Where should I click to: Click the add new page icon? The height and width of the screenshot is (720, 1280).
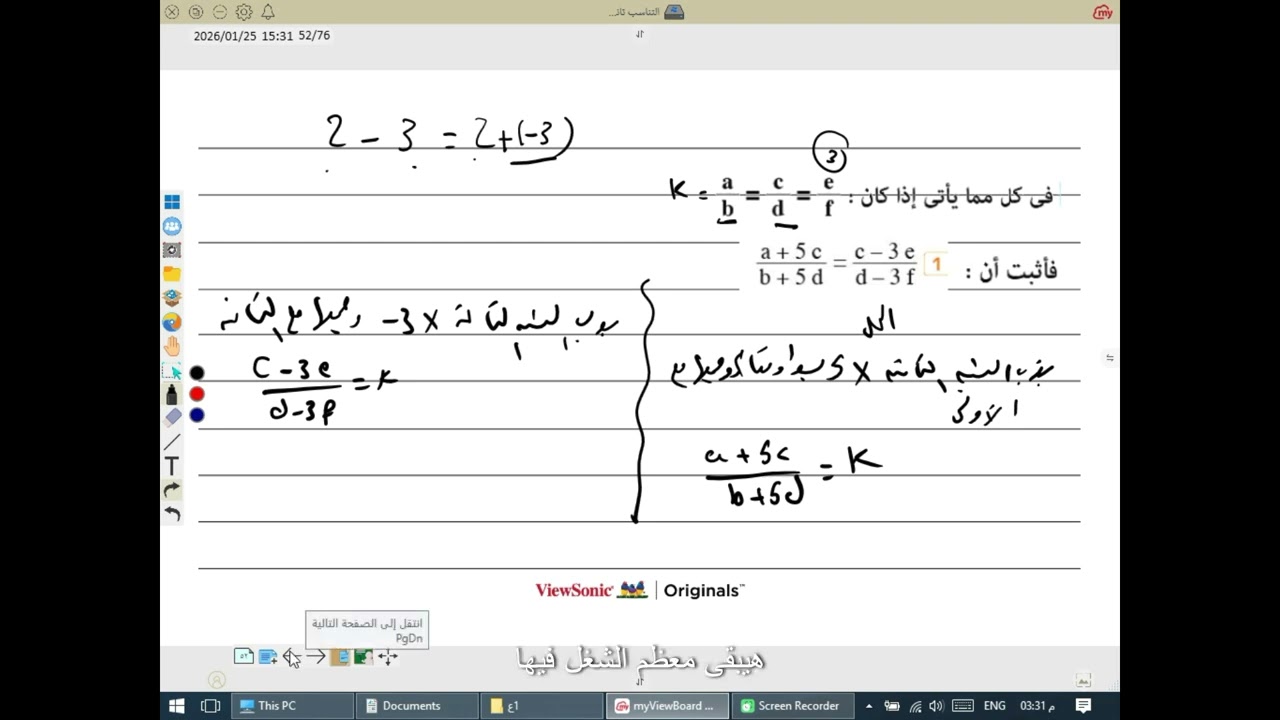coord(268,657)
